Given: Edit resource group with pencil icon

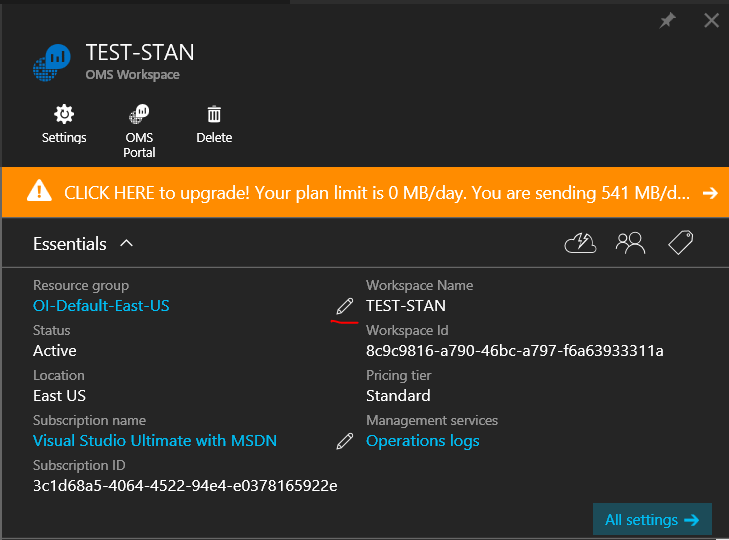Looking at the screenshot, I should 345,305.
